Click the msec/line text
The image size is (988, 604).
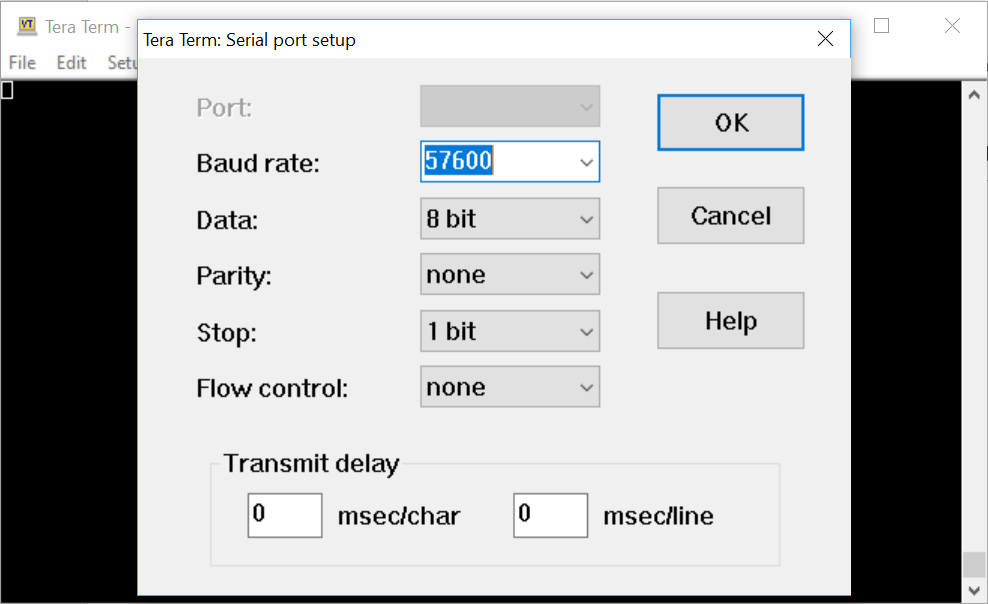coord(658,516)
